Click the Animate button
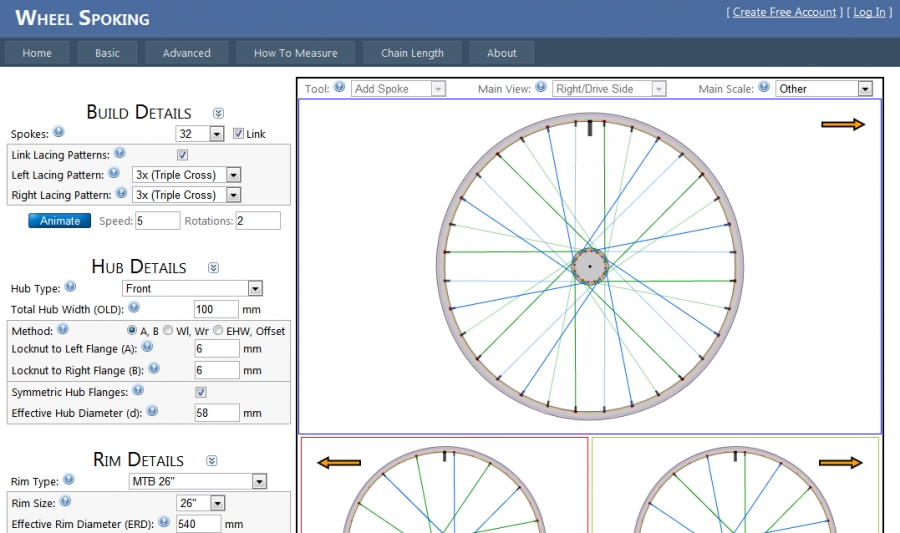This screenshot has height=533, width=900. click(60, 221)
